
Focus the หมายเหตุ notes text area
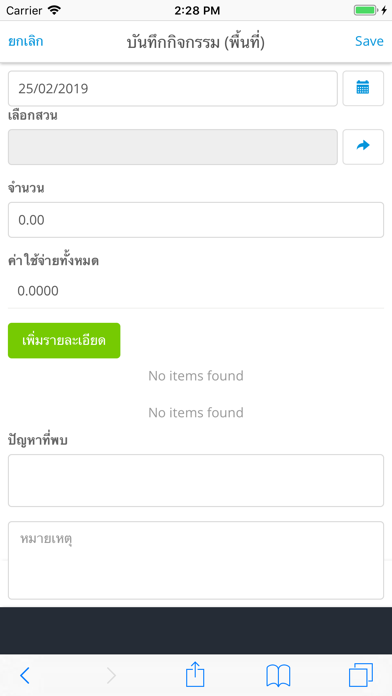click(196, 560)
